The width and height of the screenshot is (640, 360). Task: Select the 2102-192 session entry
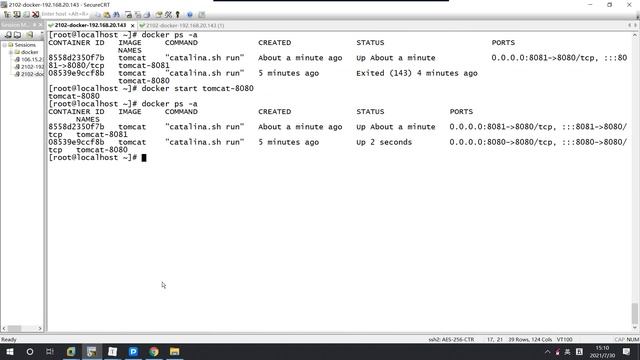click(32, 67)
